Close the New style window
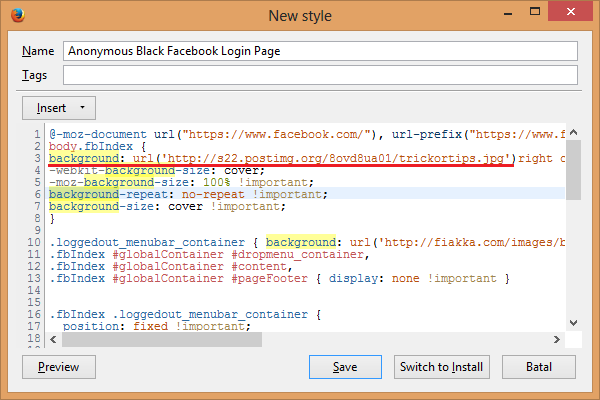600x400 pixels. [x=570, y=12]
